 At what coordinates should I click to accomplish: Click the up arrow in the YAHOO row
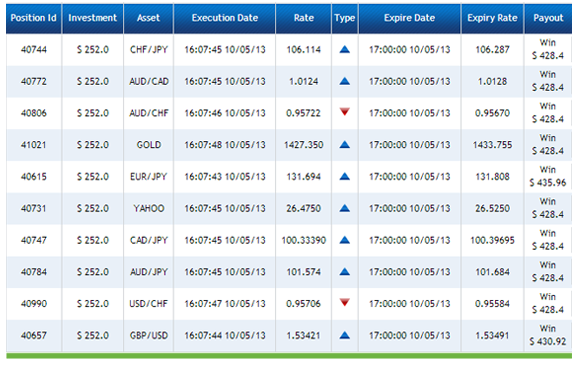(344, 208)
